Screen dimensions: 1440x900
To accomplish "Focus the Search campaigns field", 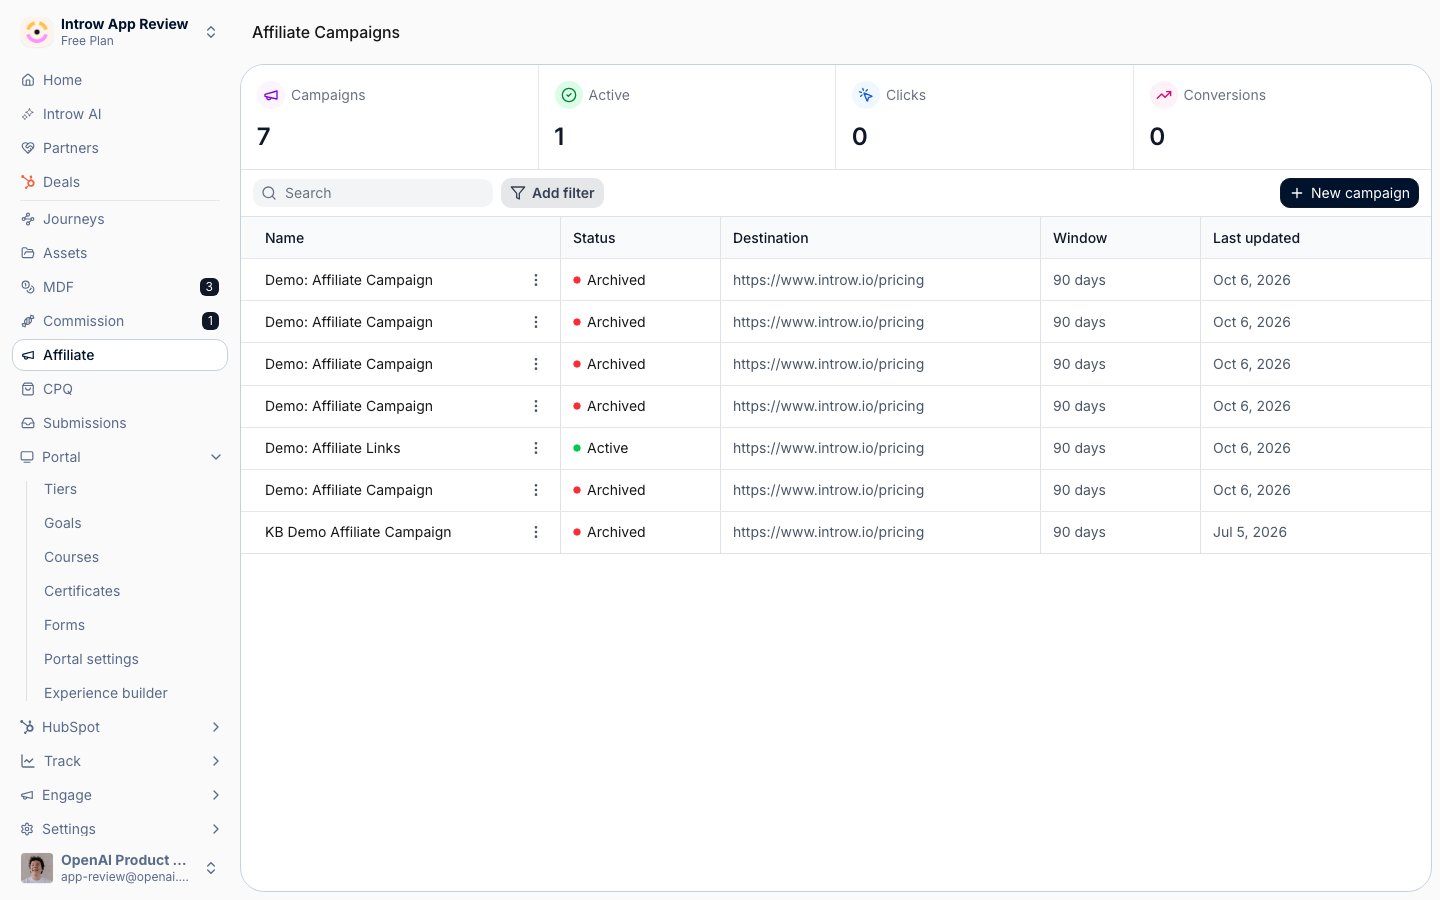I will tap(373, 193).
